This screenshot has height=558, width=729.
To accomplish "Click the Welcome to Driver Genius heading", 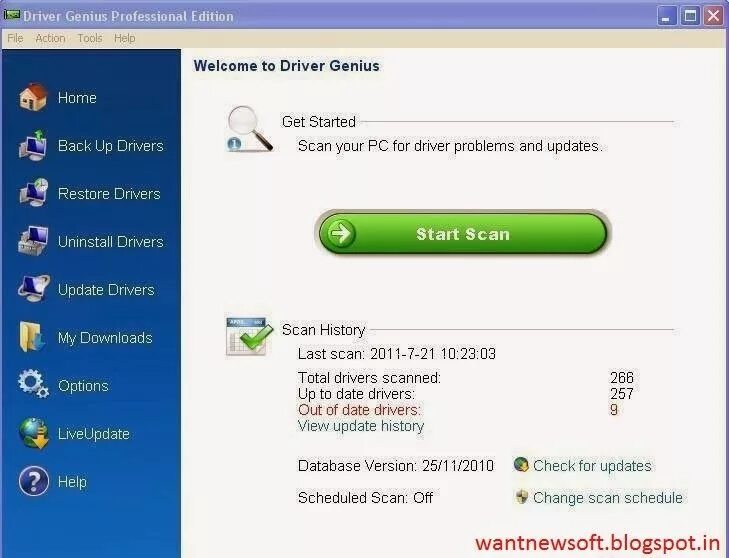I will click(286, 66).
